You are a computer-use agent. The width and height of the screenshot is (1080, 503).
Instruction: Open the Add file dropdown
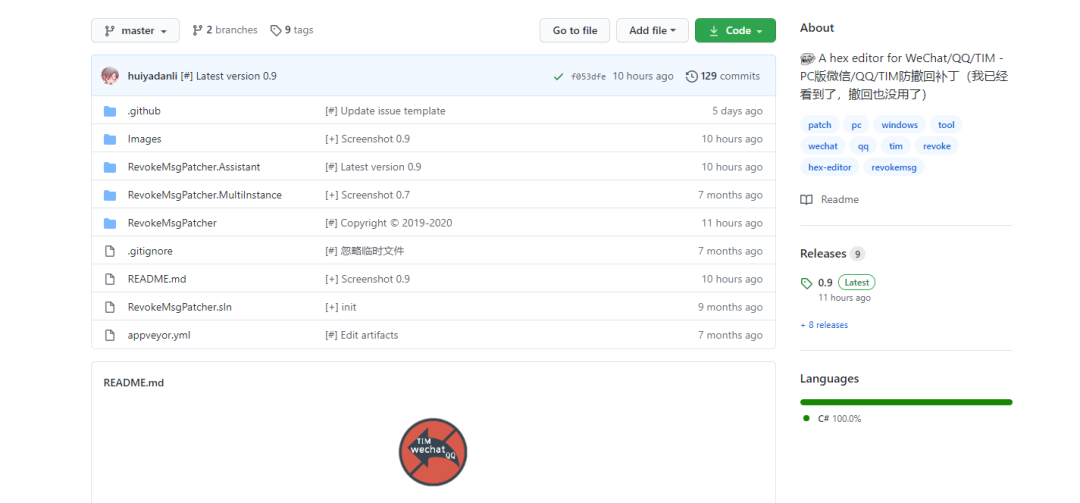click(x=652, y=30)
